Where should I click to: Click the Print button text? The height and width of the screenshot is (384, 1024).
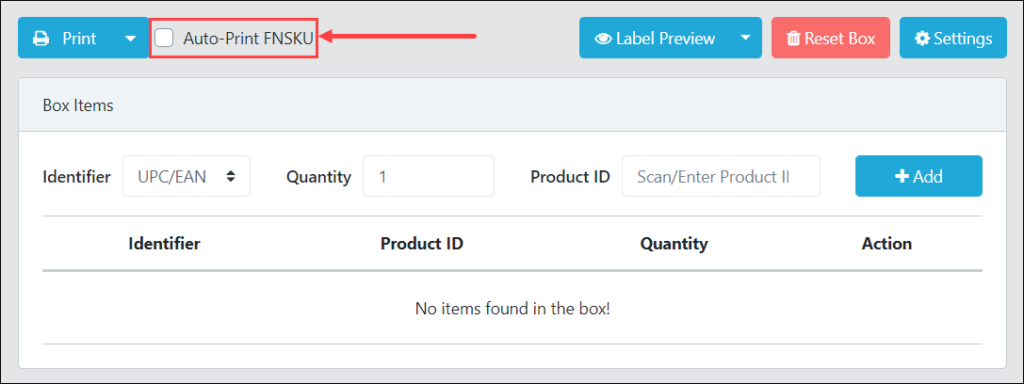tap(80, 39)
